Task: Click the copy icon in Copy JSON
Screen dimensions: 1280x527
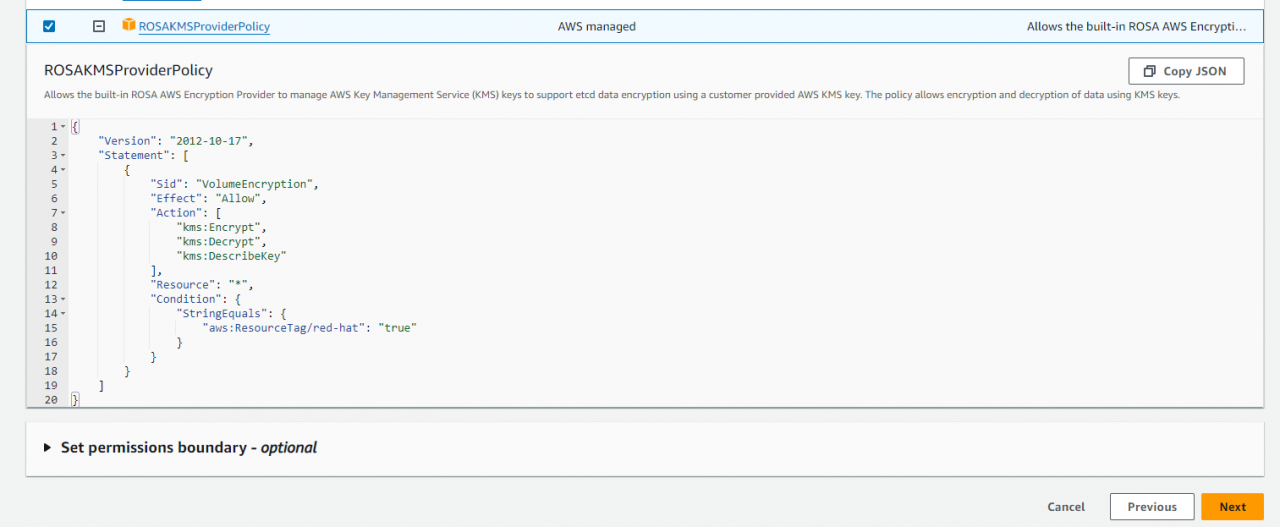Action: 1150,71
